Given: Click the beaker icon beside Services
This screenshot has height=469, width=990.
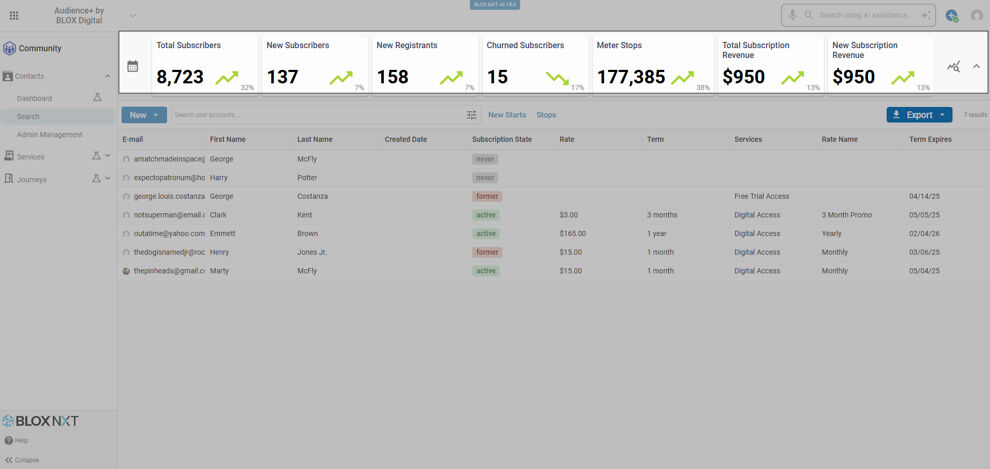Looking at the screenshot, I should [x=97, y=156].
